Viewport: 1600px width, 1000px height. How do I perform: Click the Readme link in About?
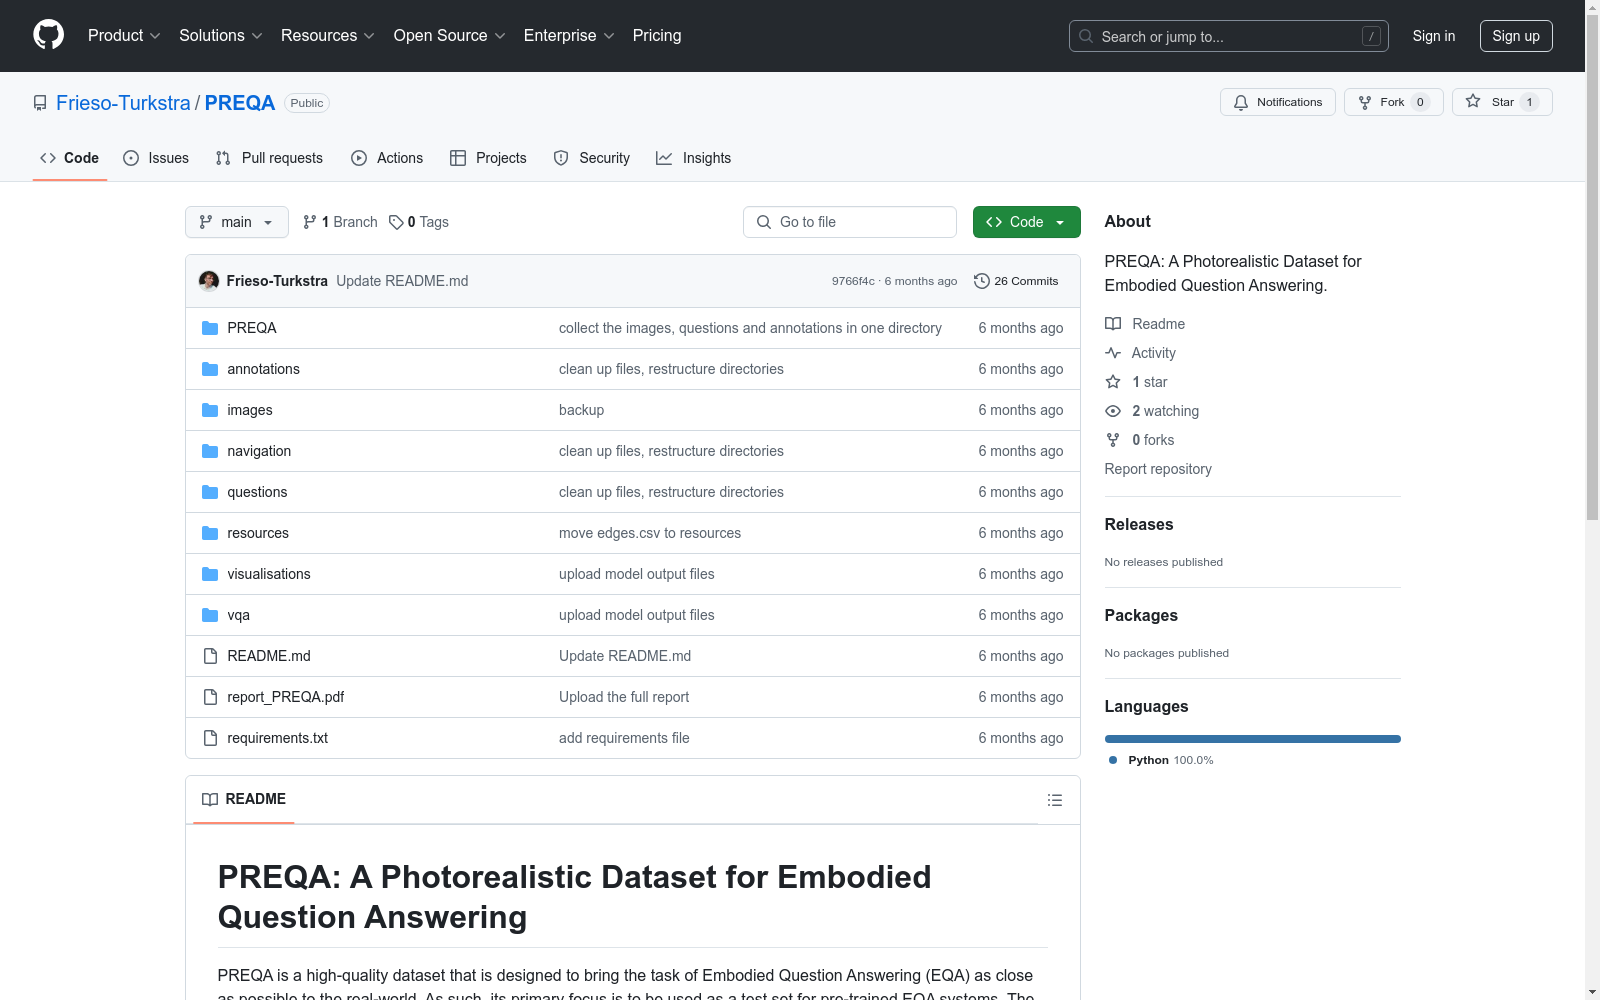(1145, 324)
